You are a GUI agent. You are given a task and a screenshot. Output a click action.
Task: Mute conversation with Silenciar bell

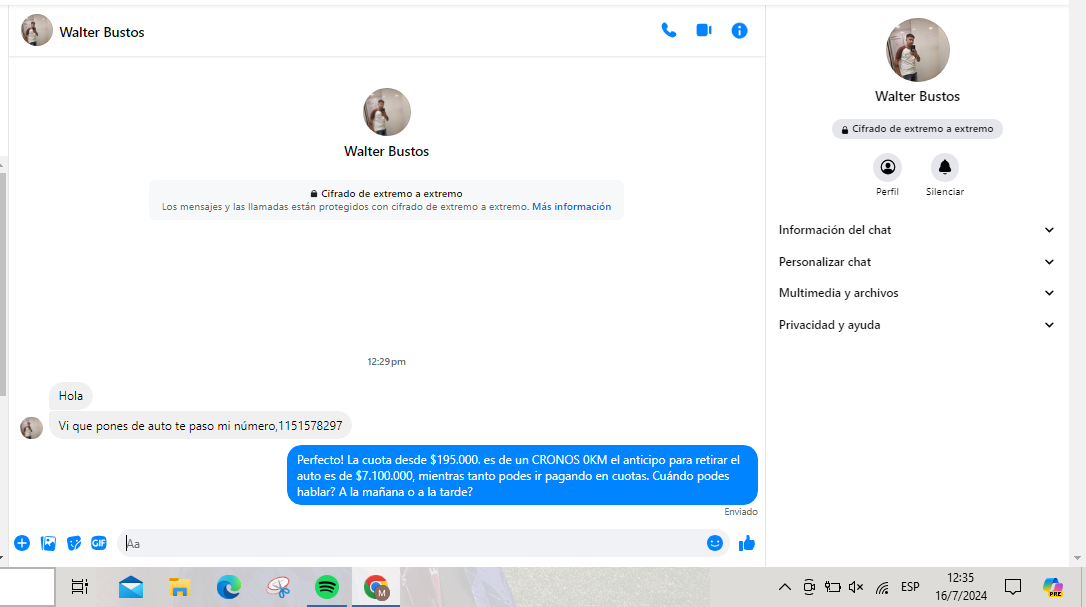[x=944, y=168]
